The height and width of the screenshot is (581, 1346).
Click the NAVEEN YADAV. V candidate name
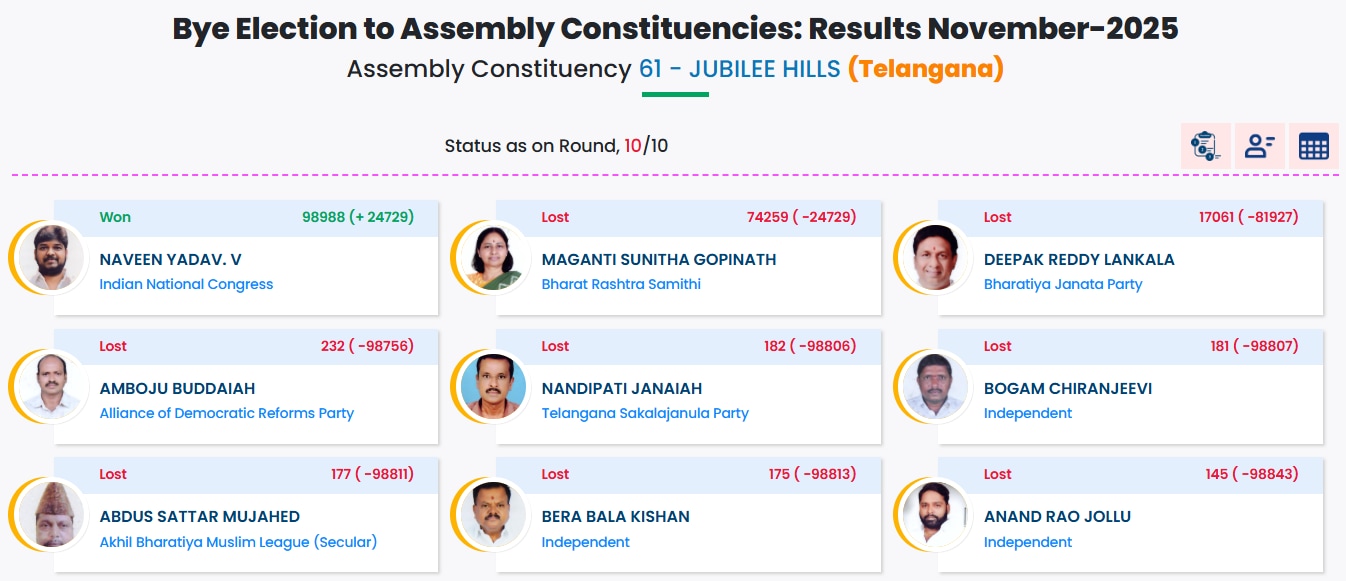[170, 259]
